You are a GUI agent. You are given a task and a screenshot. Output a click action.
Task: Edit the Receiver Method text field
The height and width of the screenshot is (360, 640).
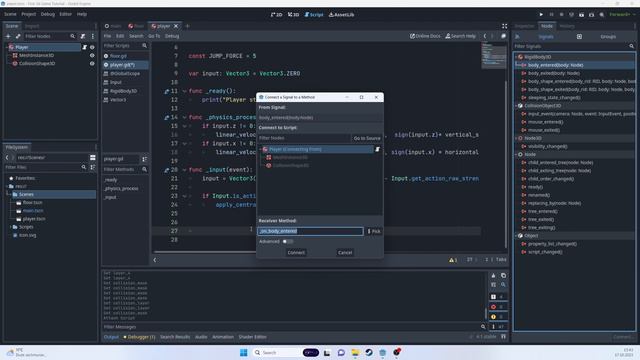[310, 231]
